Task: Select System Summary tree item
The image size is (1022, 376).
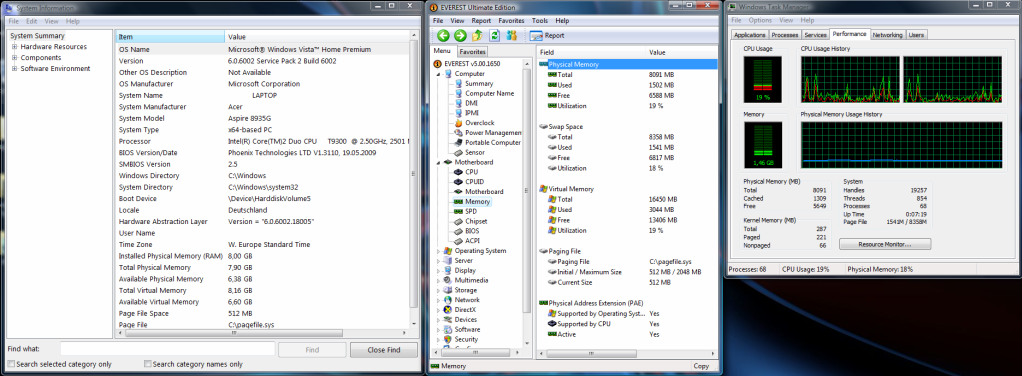Action: 37,36
